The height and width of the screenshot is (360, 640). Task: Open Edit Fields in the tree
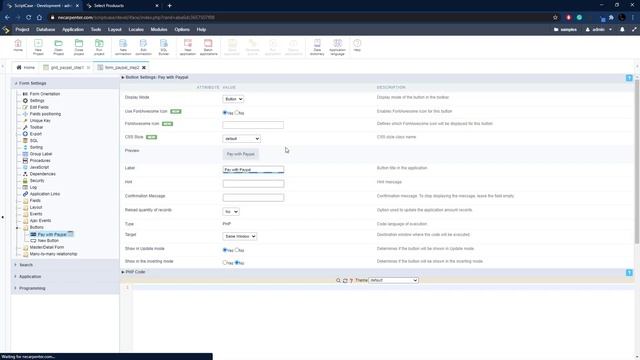click(39, 107)
